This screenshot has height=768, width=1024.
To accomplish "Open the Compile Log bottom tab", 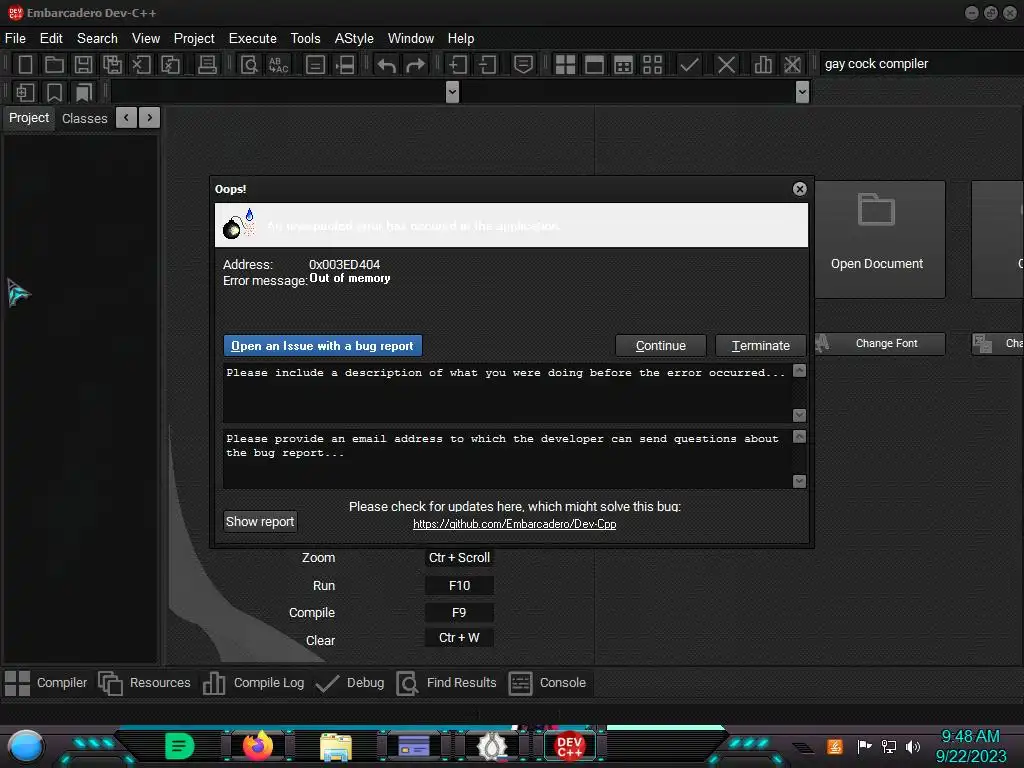I will [253, 683].
